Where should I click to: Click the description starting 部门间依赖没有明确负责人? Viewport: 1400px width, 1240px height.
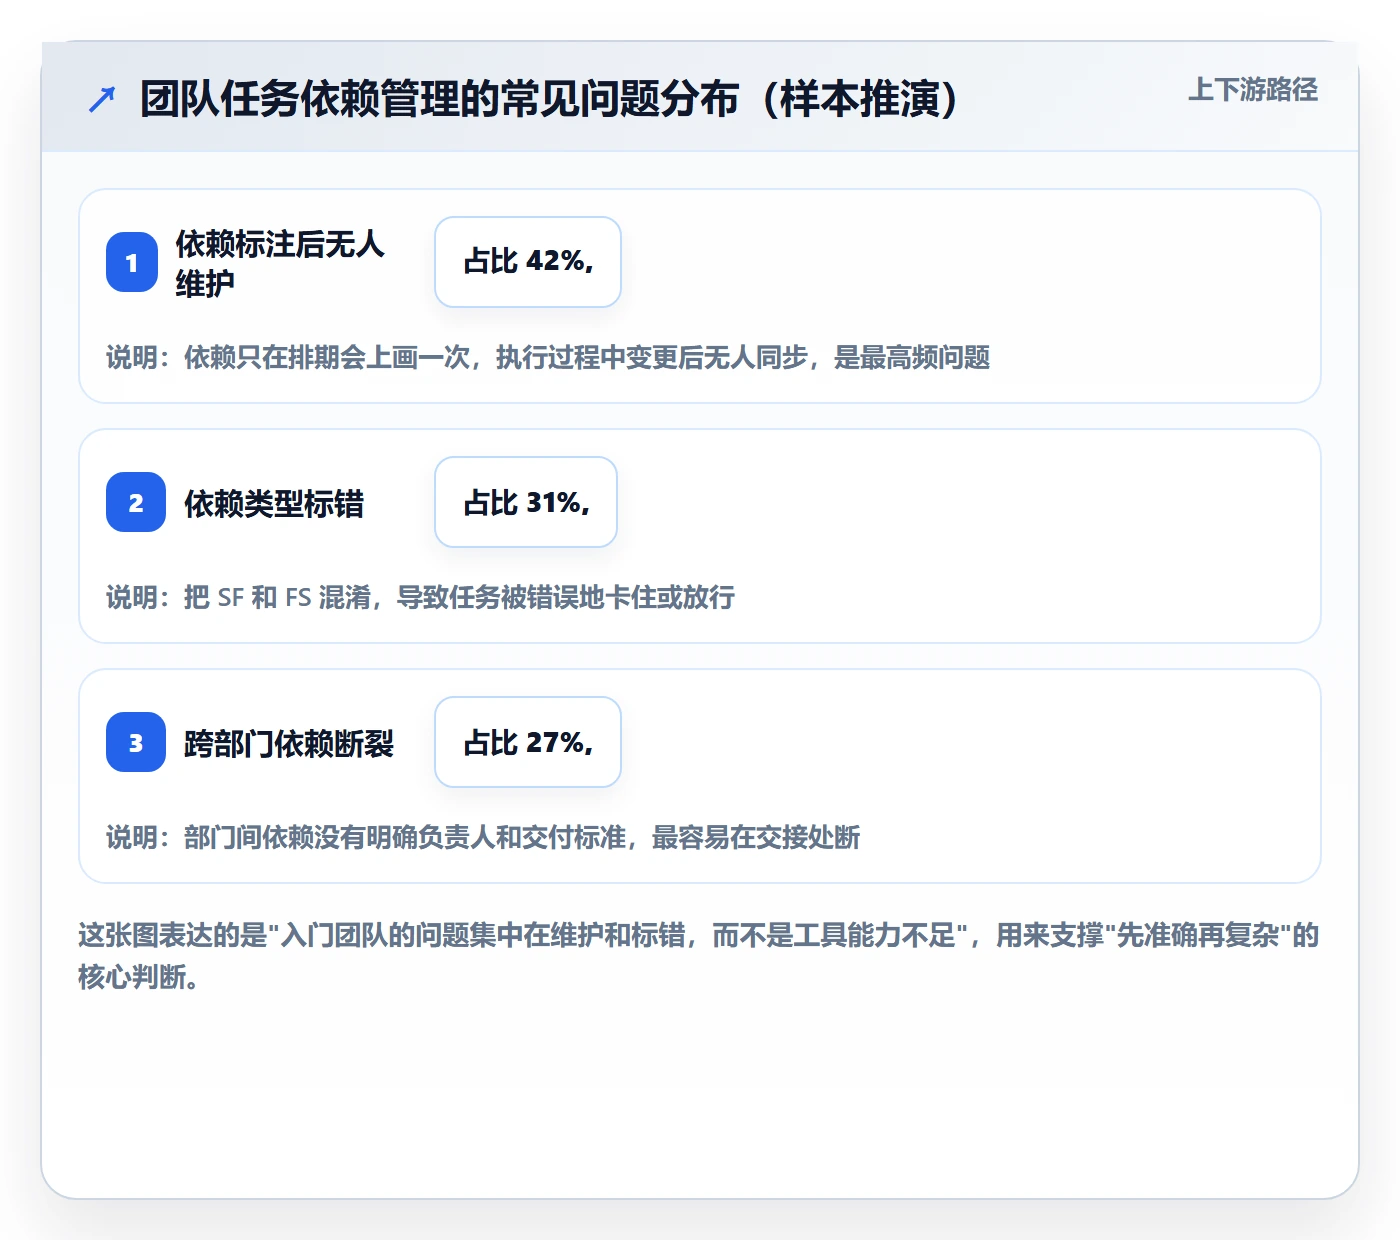point(483,837)
